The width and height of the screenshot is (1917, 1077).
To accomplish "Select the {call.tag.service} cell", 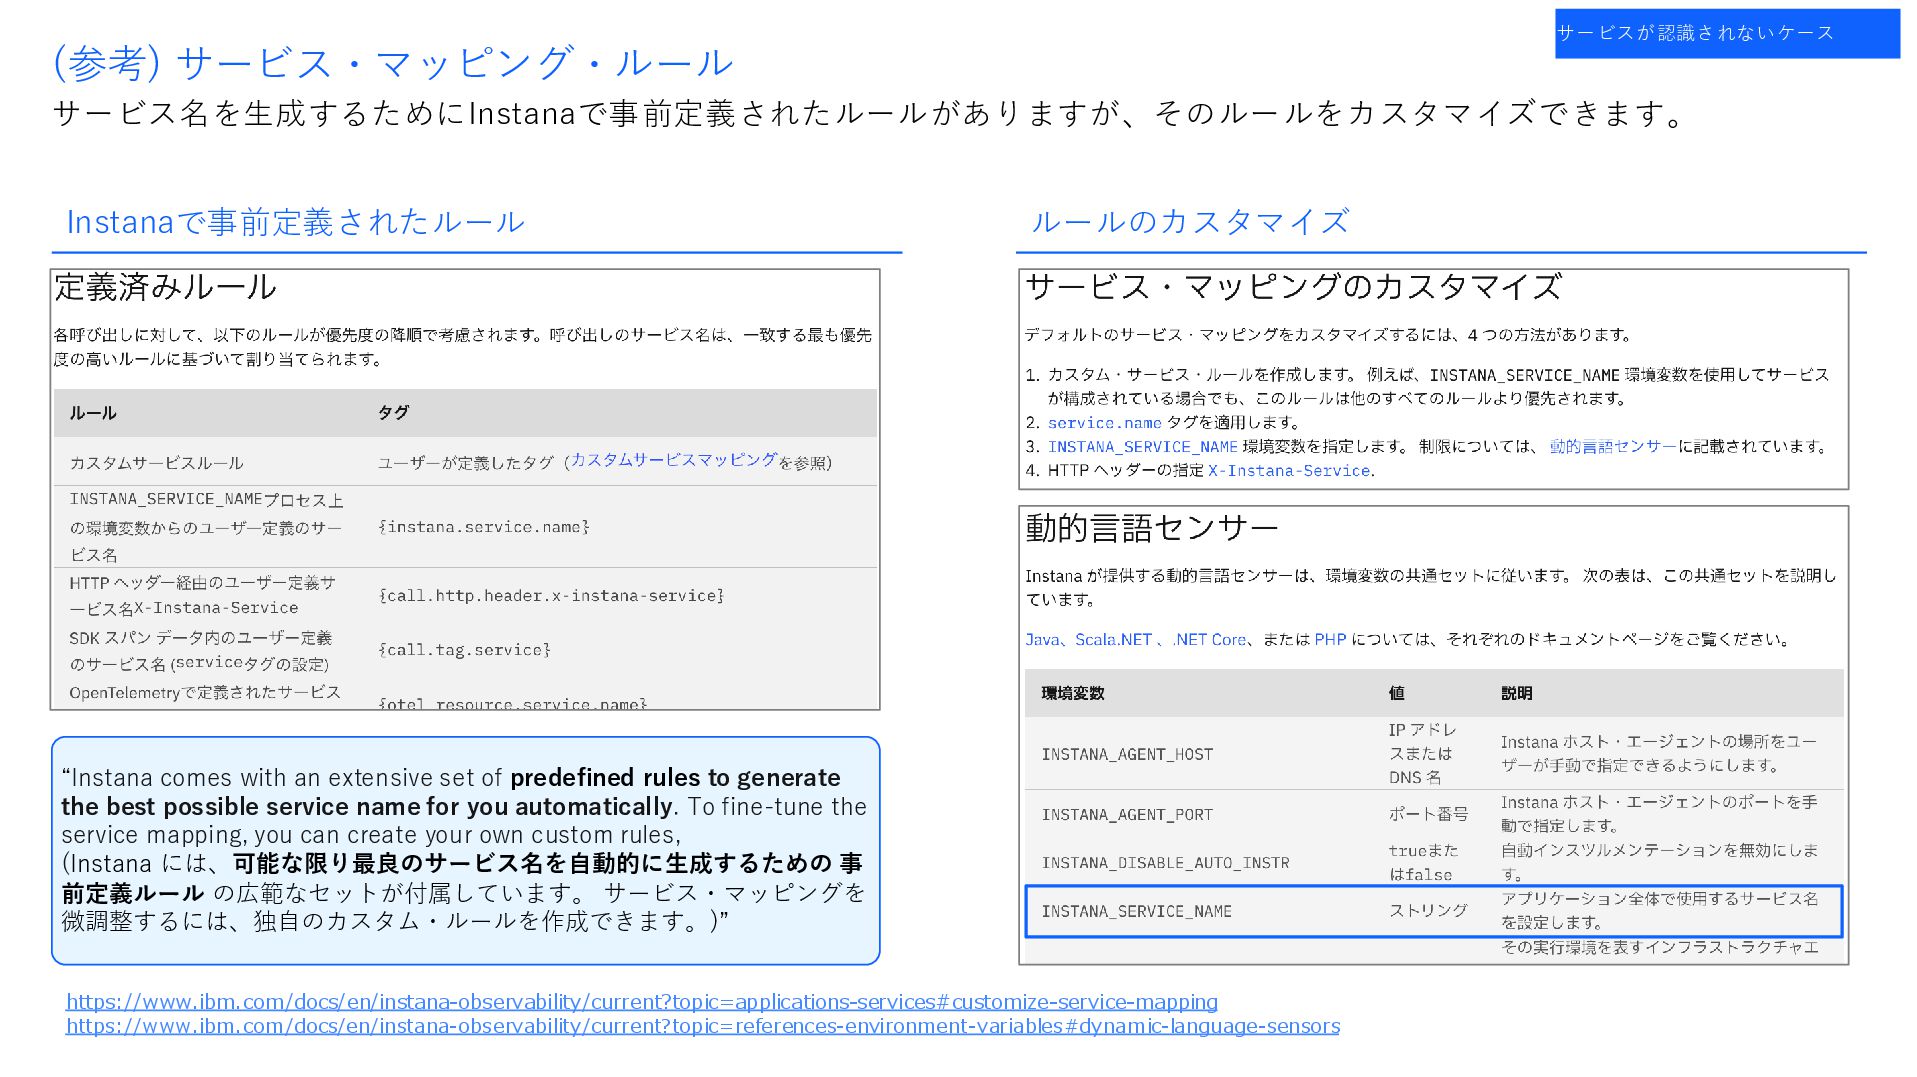I will coord(464,649).
